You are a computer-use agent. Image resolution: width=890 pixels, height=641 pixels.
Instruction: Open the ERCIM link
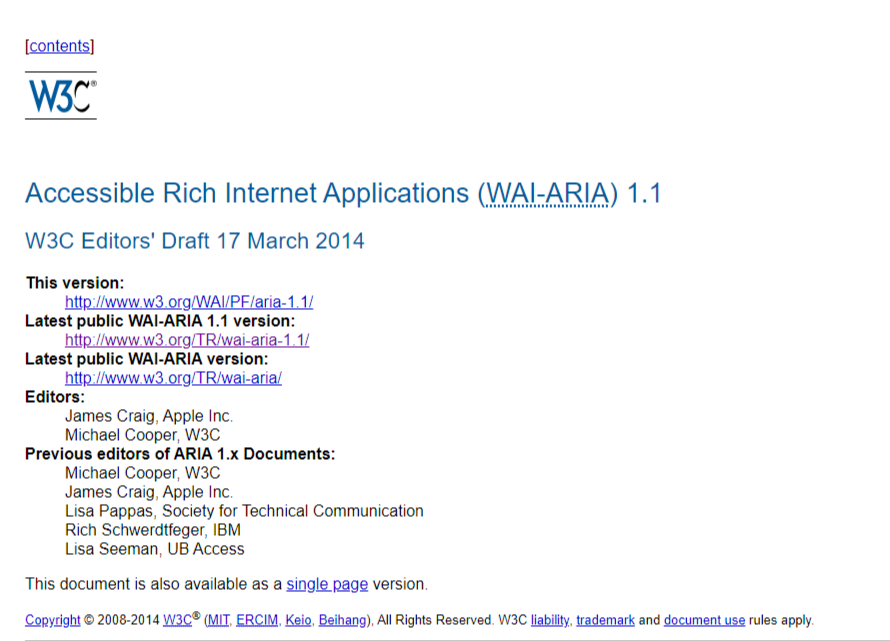click(257, 621)
